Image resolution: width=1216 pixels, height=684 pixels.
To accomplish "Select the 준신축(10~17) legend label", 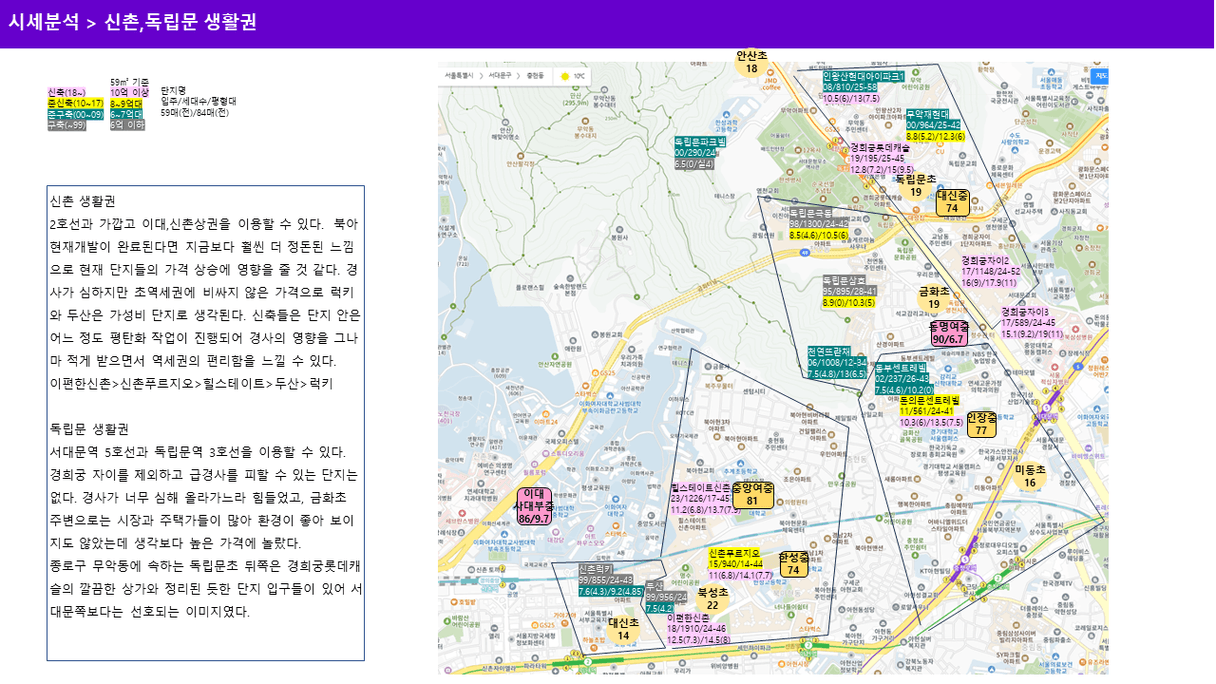I will pos(75,104).
